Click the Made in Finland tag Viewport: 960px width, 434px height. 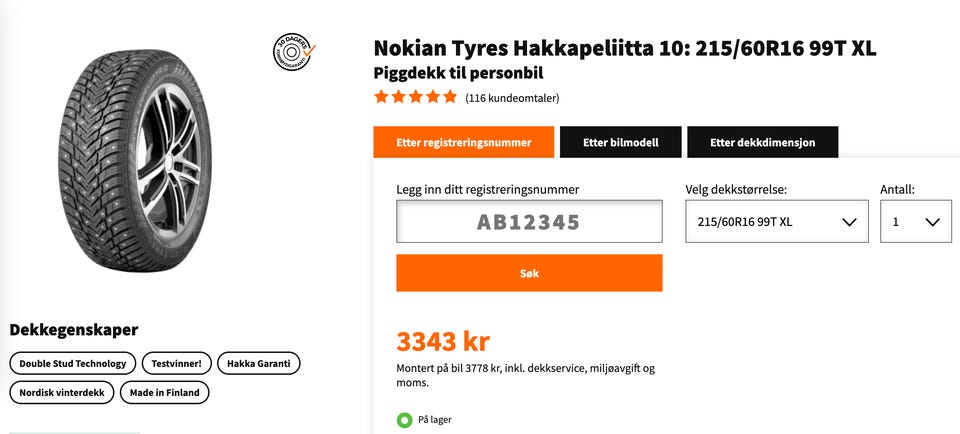(x=165, y=392)
